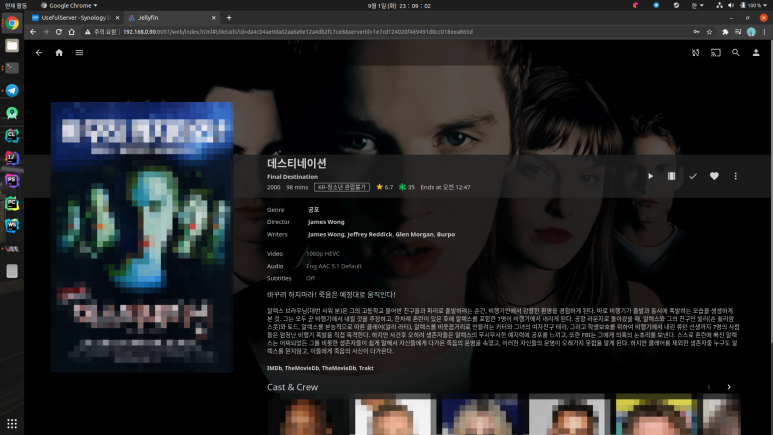Open the 공포 genre link
The height and width of the screenshot is (435, 773).
click(314, 210)
